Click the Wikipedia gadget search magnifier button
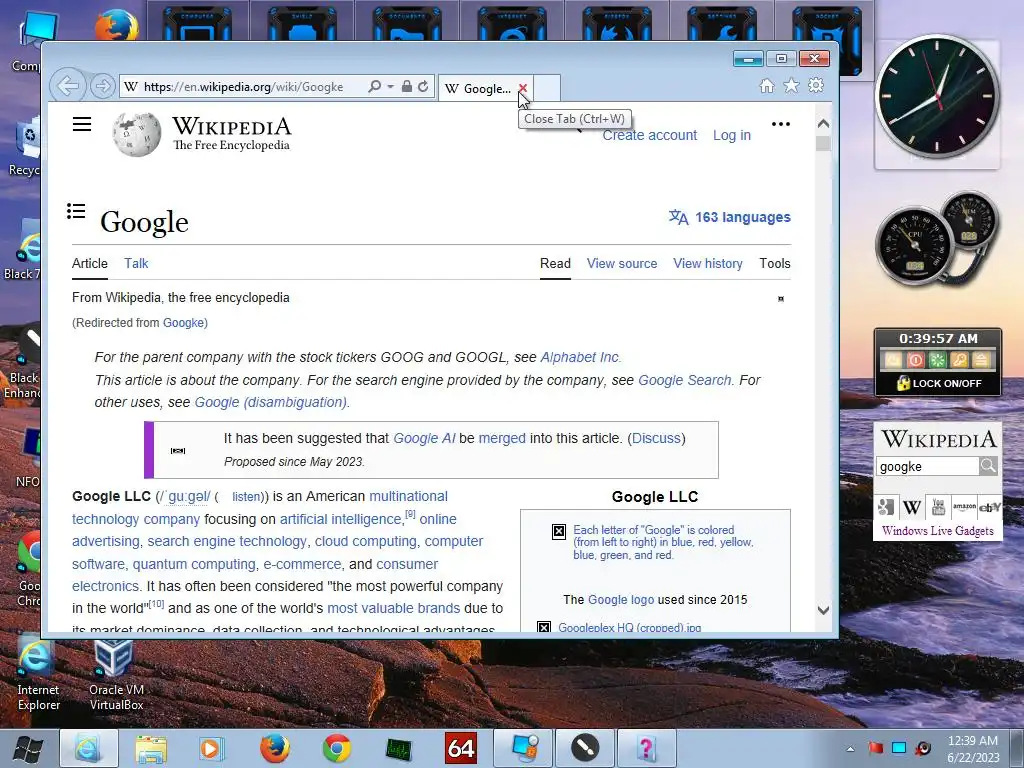This screenshot has width=1024, height=768. [x=988, y=466]
